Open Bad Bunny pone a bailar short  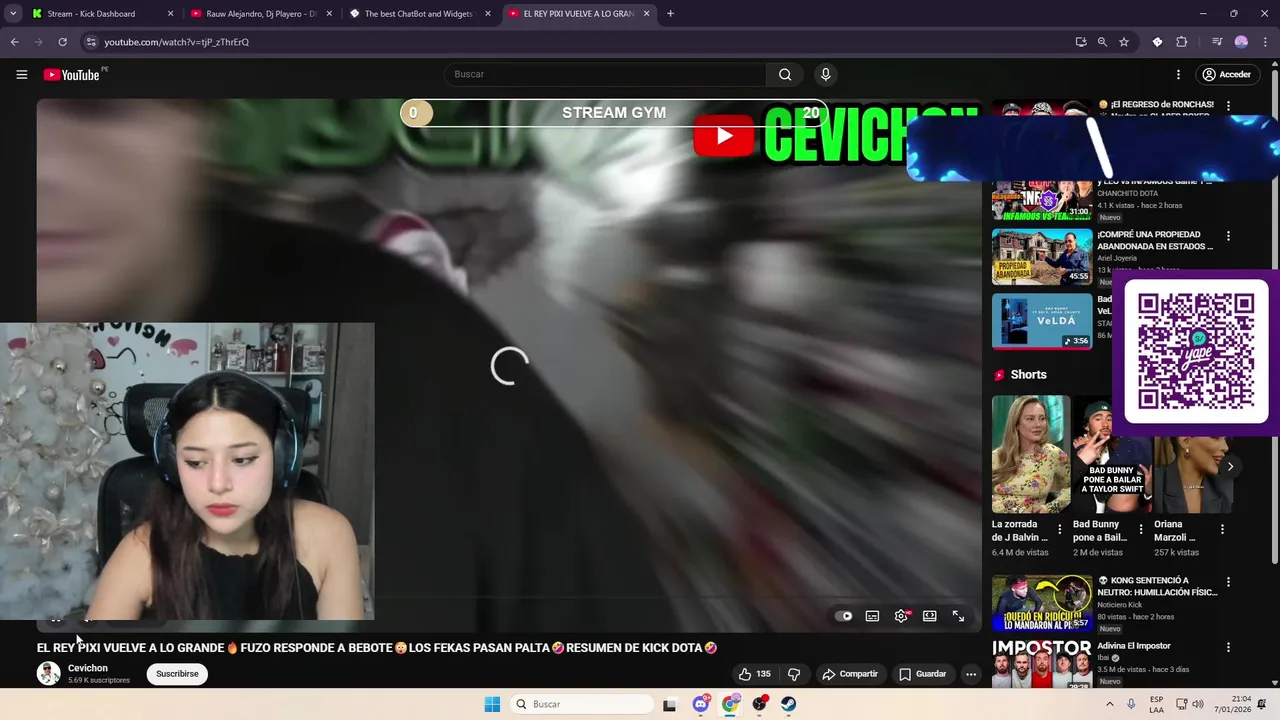click(x=1112, y=454)
